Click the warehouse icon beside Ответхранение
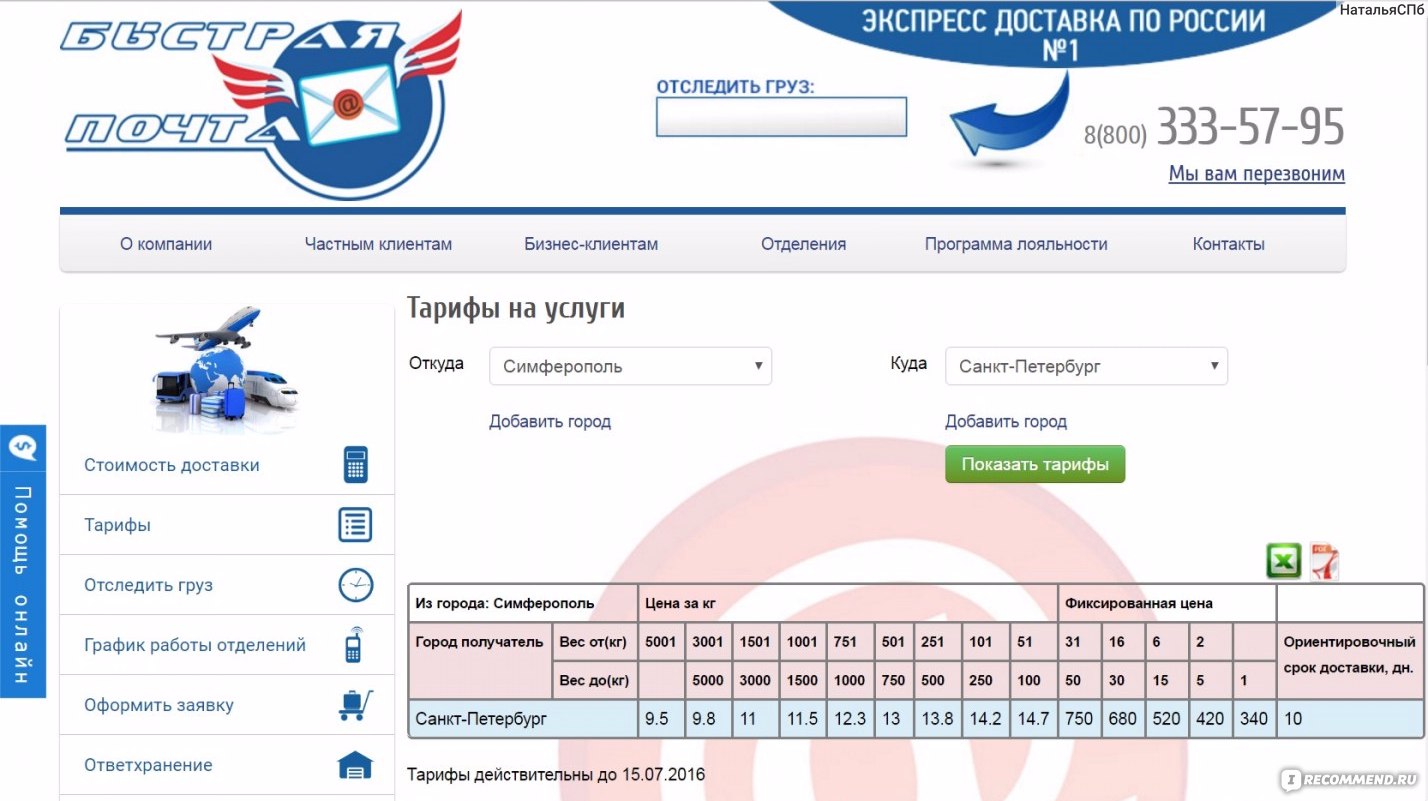1428x801 pixels. point(355,766)
